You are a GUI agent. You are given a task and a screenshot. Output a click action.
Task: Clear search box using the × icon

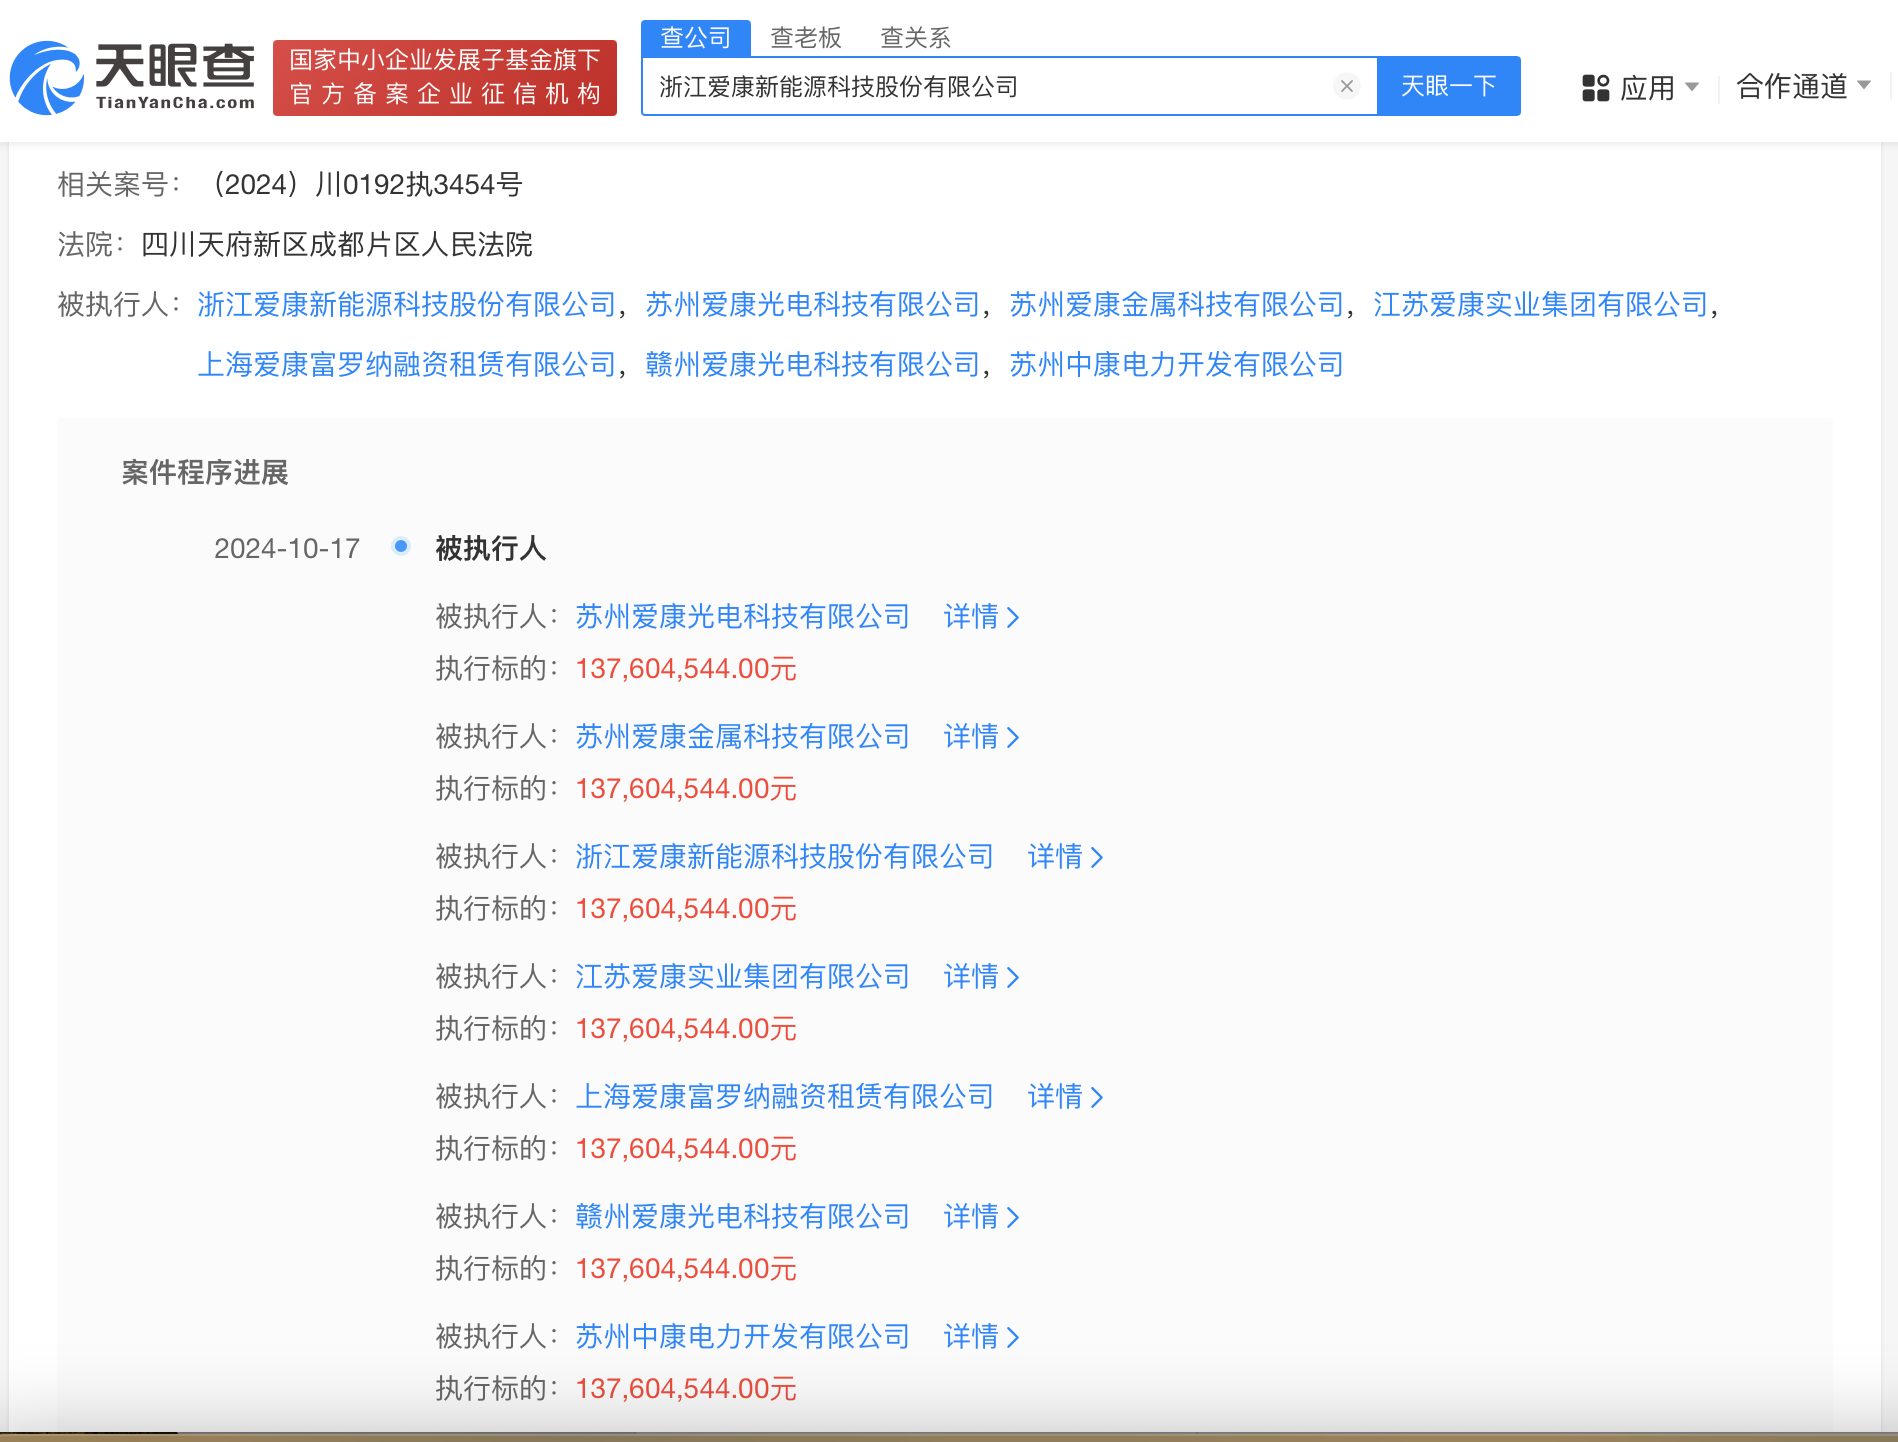tap(1348, 86)
